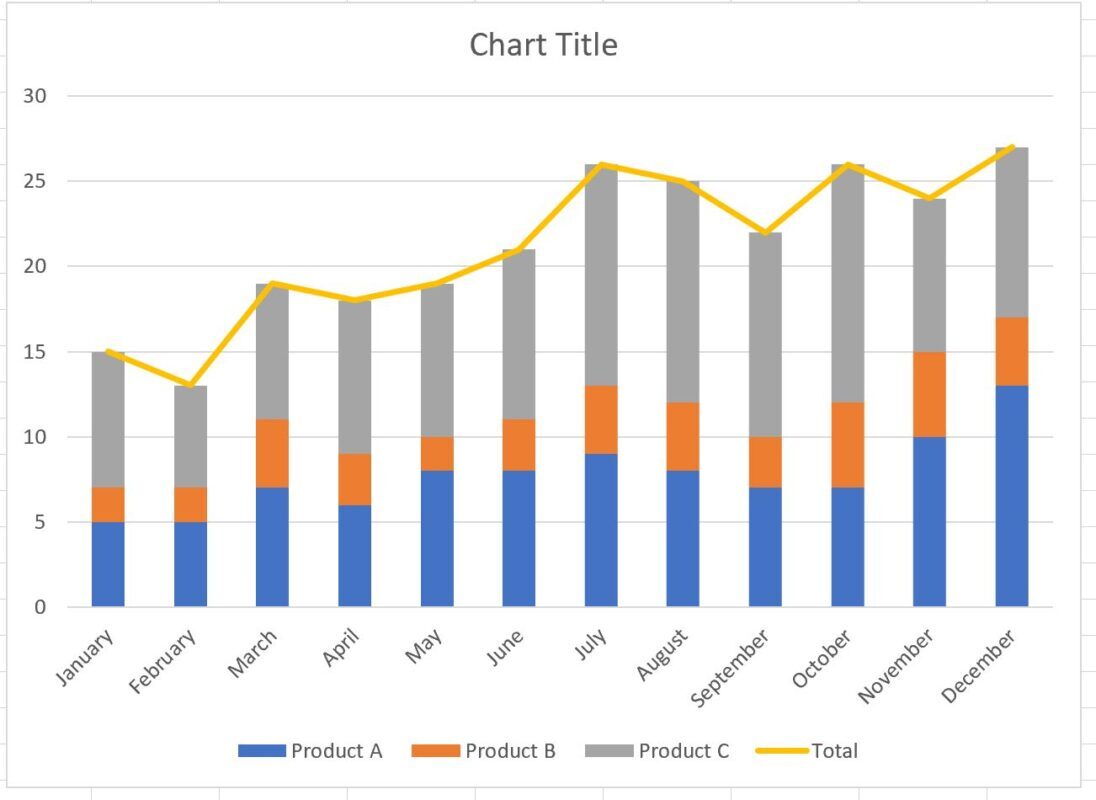Click the Total line point above February

coord(190,385)
